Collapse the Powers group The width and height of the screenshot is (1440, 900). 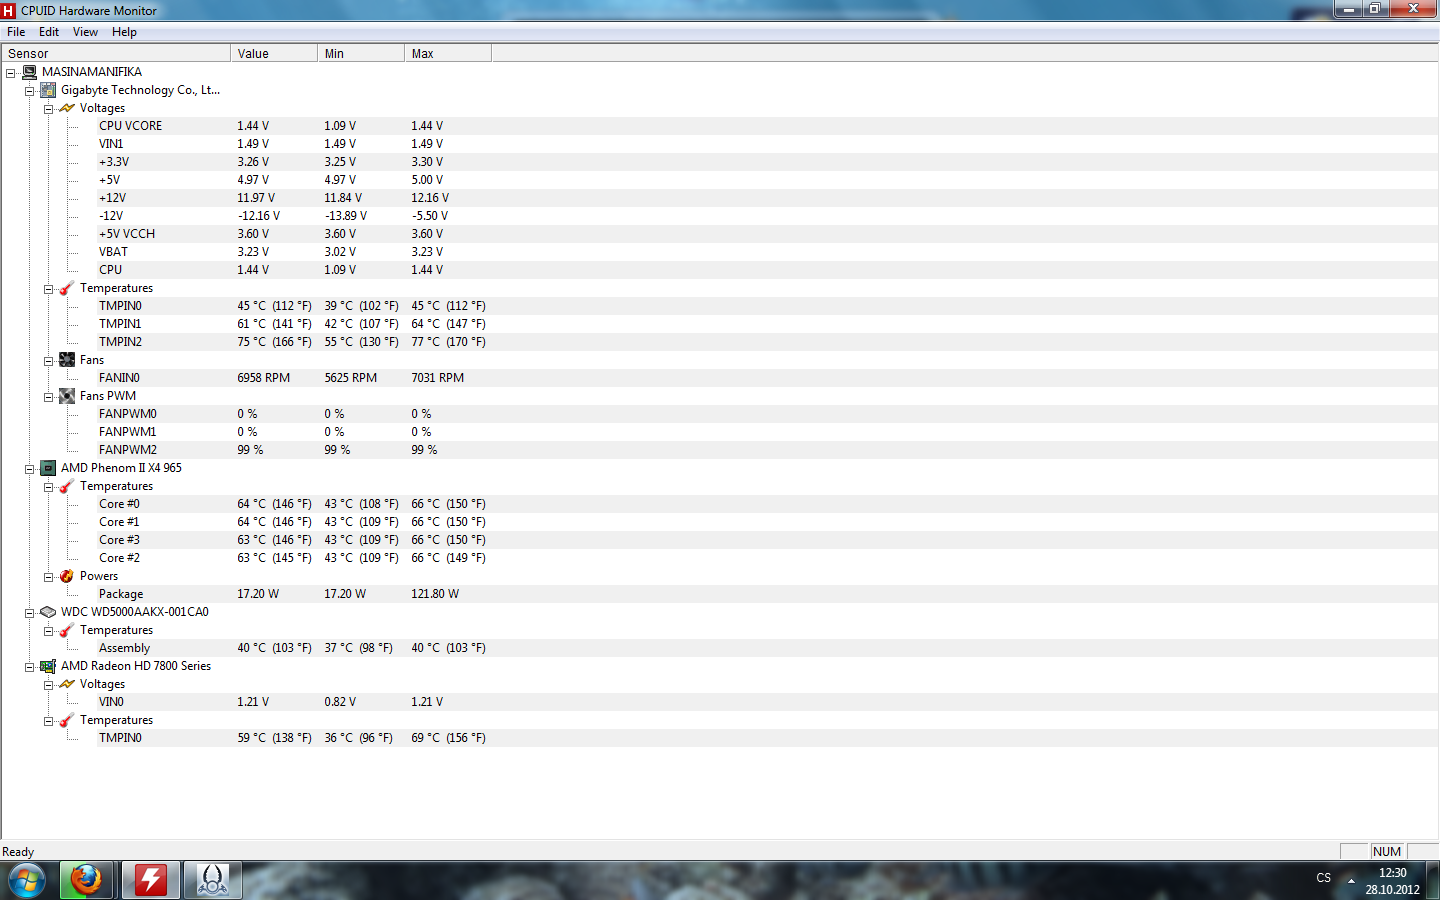(x=49, y=577)
